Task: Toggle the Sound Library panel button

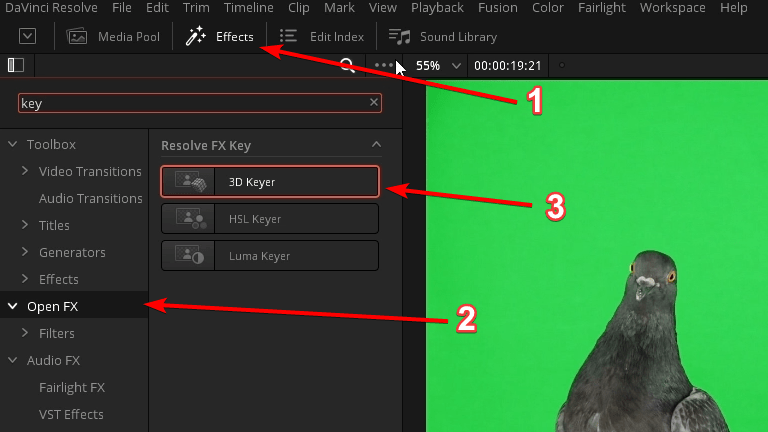Action: pos(443,37)
